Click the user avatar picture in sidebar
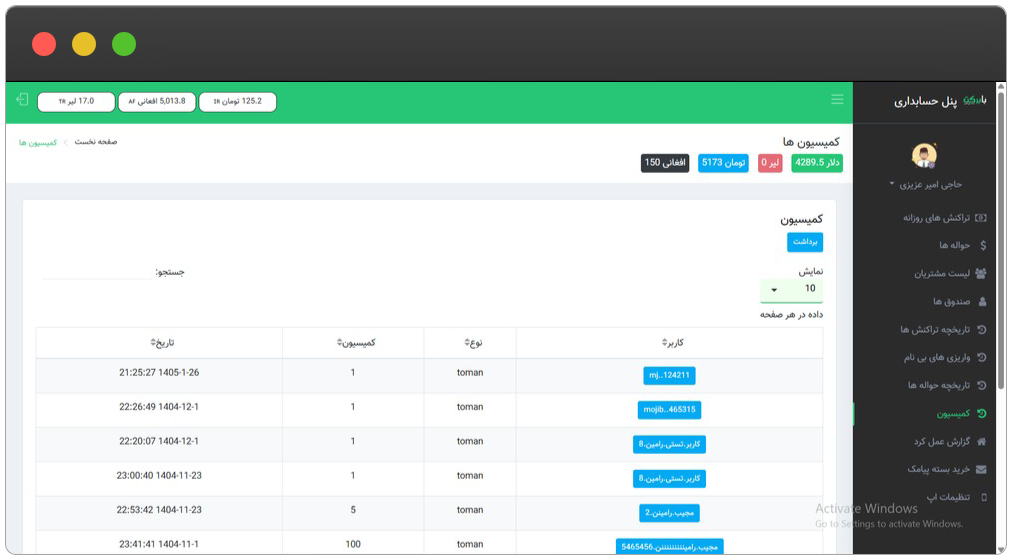 [924, 155]
